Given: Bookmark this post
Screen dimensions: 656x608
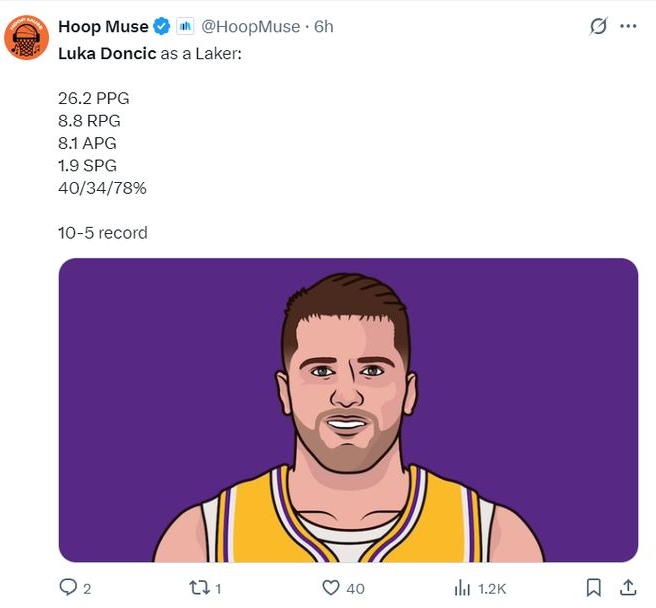Looking at the screenshot, I should tap(593, 587).
